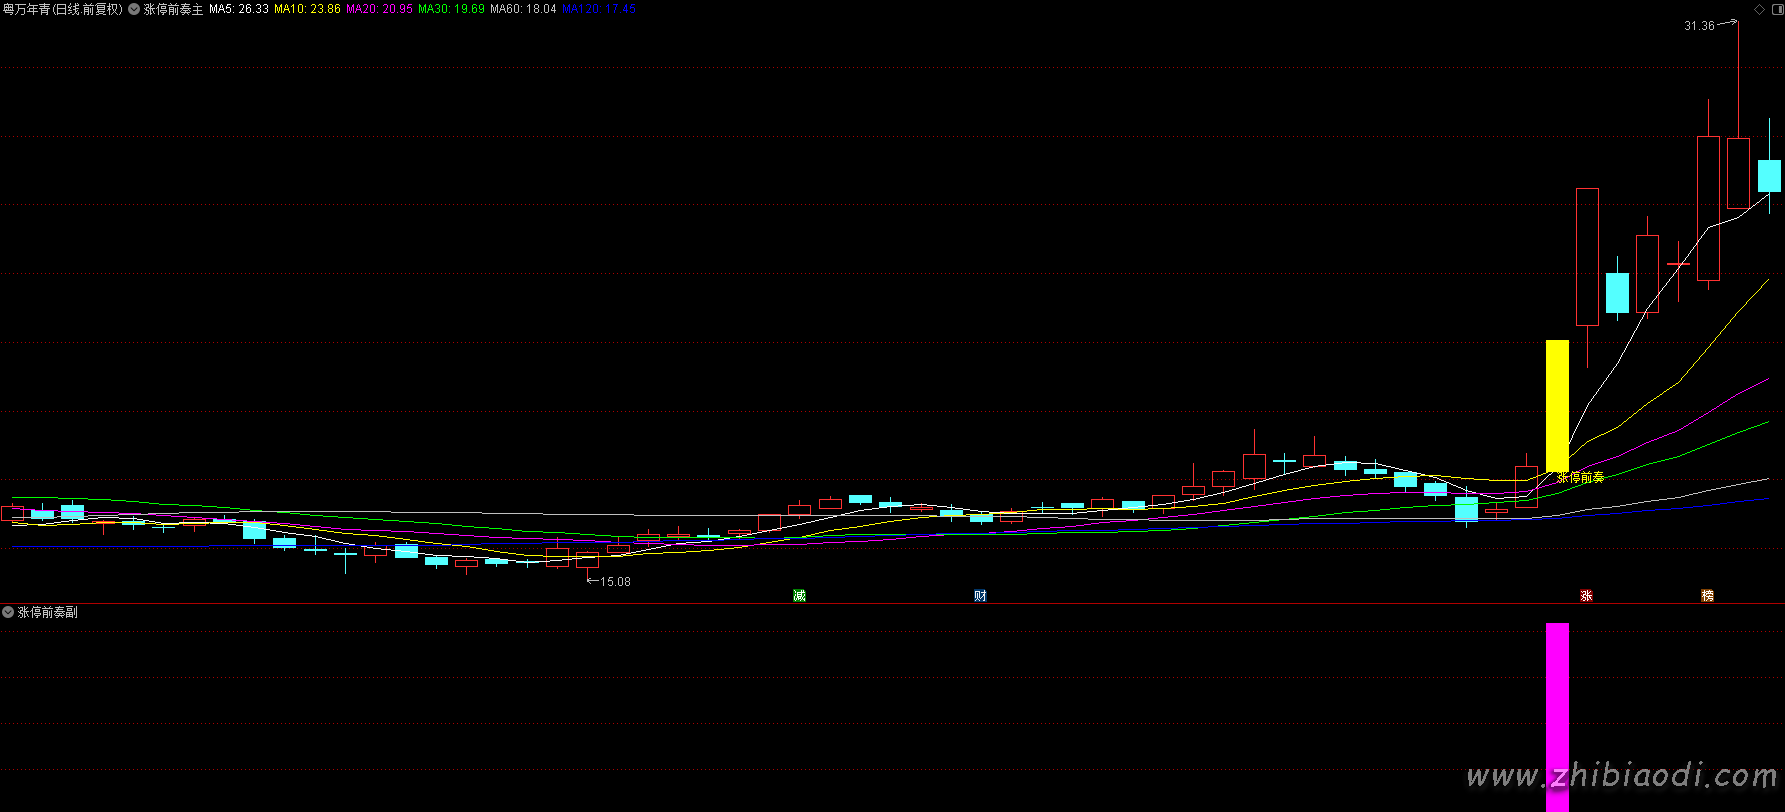The width and height of the screenshot is (1785, 812).
Task: Select the blue MA120 indicator label
Action: tap(599, 9)
